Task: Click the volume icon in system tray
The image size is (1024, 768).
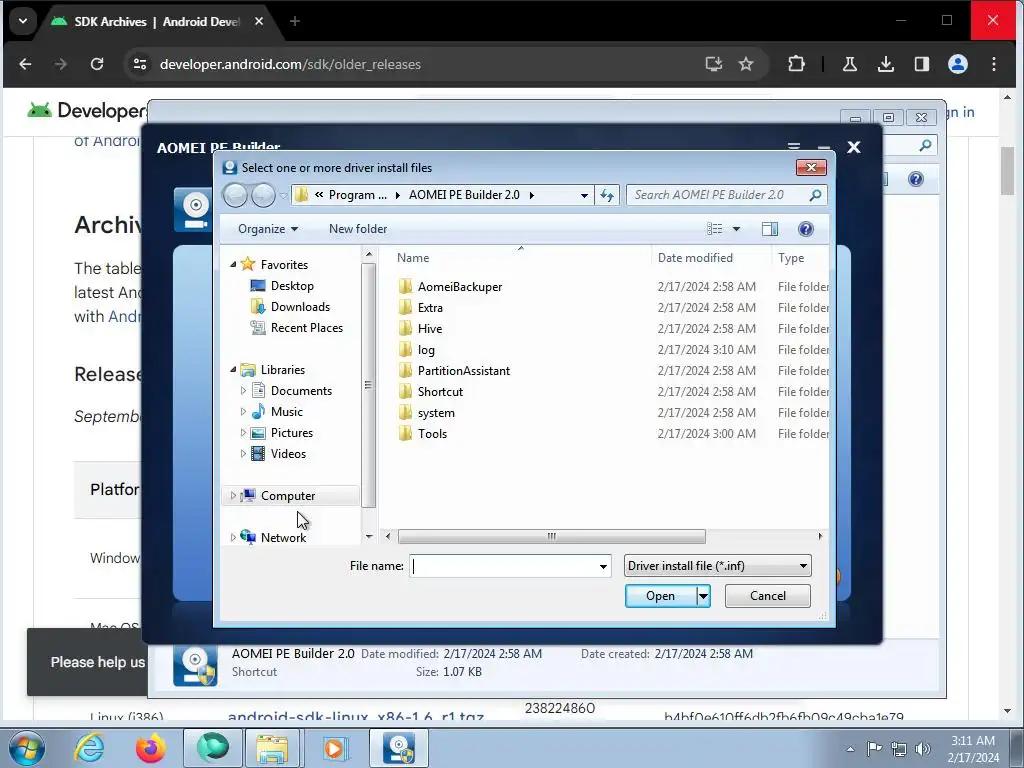Action: tap(923, 748)
